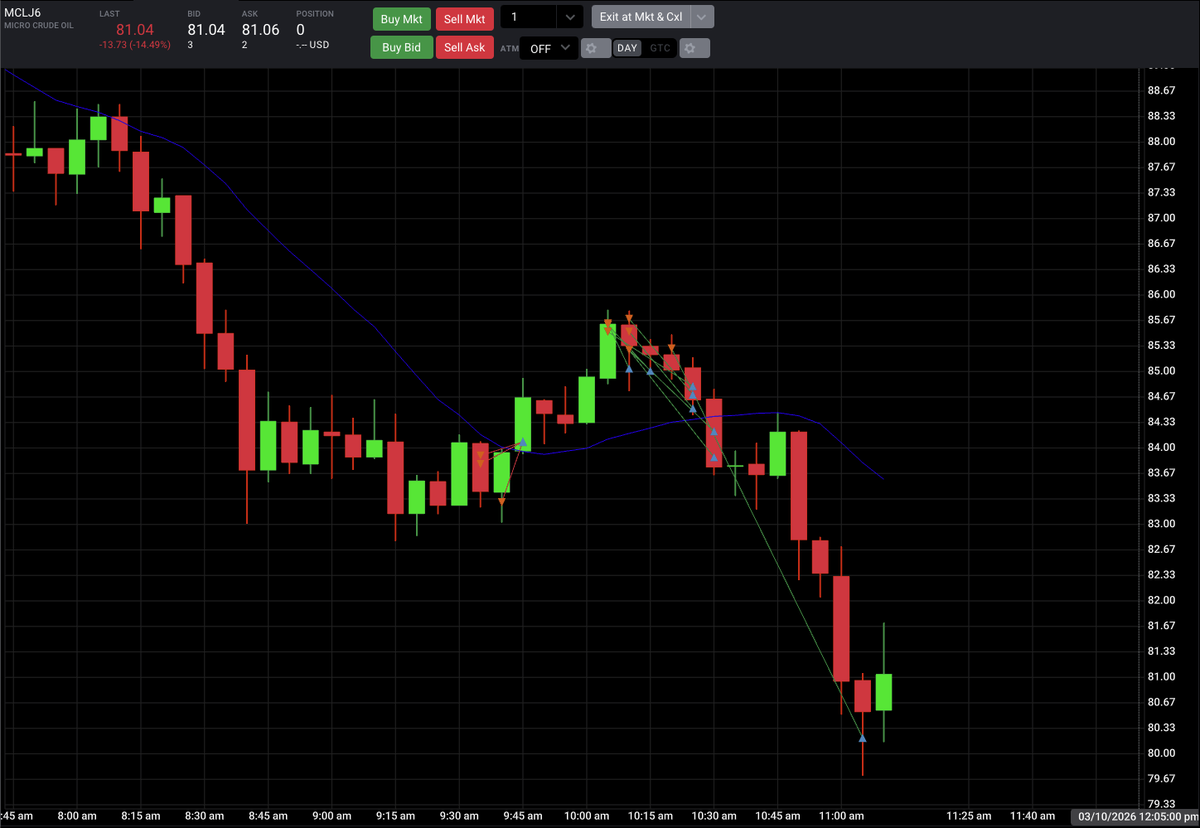Click the 9:15 am time axis label

(395, 816)
